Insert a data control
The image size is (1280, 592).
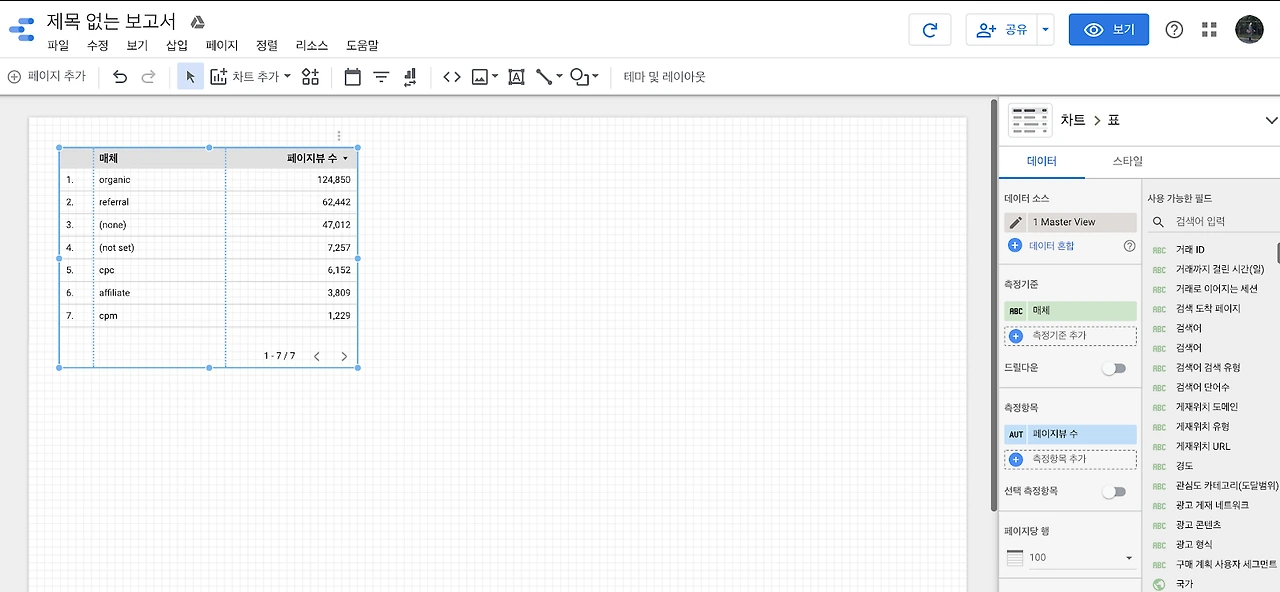coord(410,76)
